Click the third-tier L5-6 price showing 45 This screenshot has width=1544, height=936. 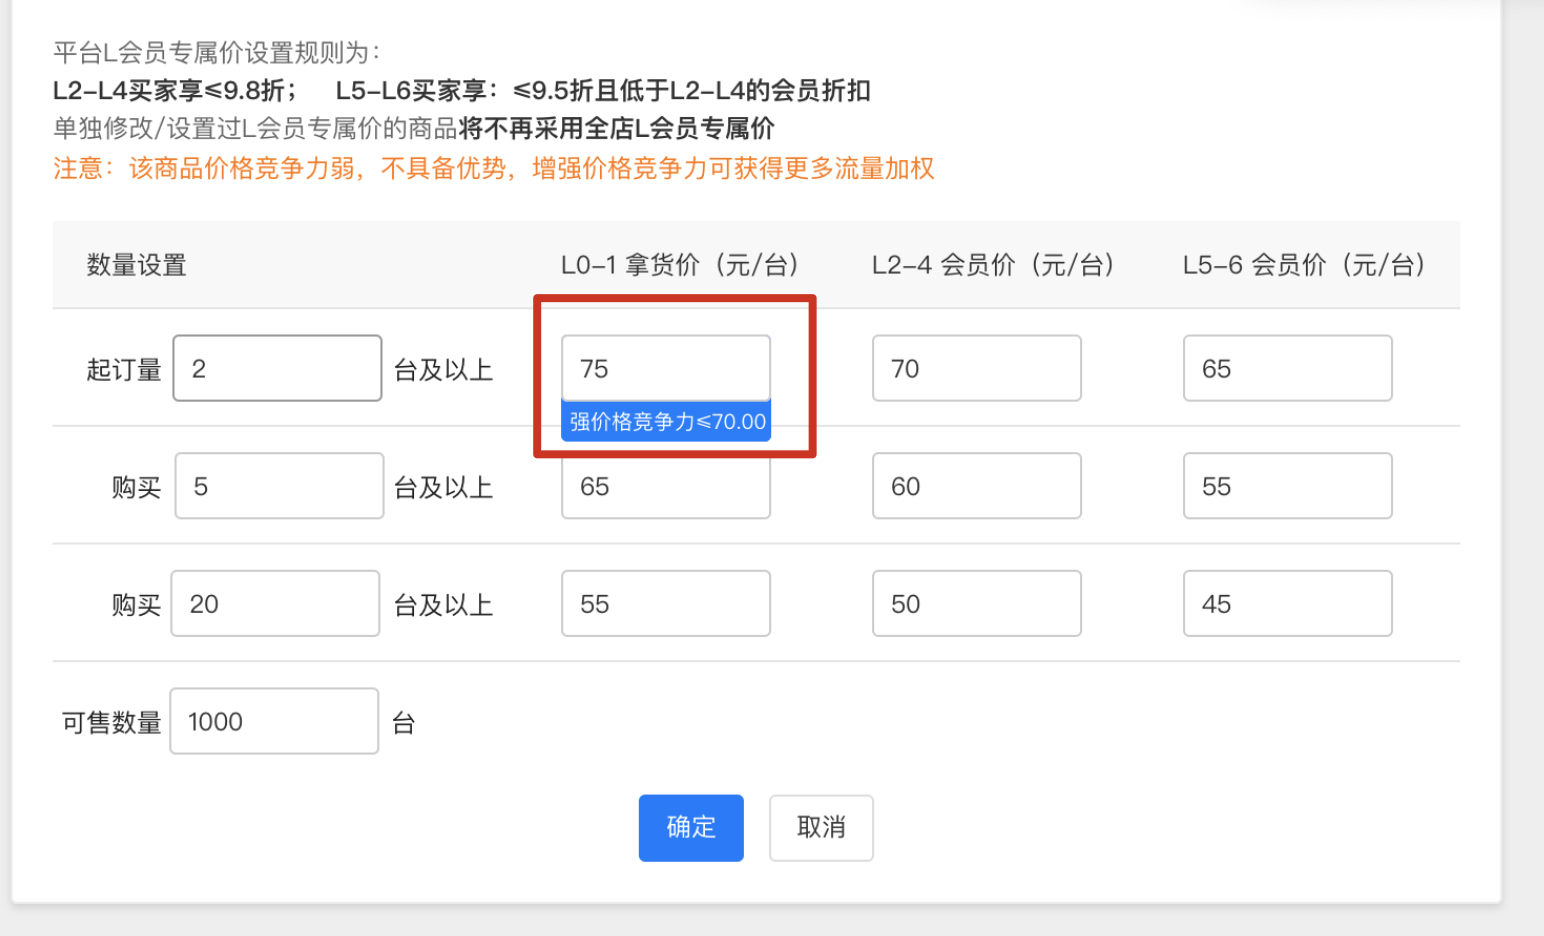(x=1287, y=603)
